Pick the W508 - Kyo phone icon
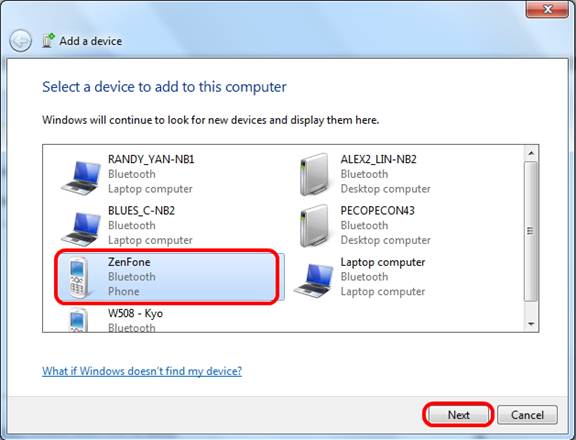This screenshot has width=576, height=440. coord(79,320)
